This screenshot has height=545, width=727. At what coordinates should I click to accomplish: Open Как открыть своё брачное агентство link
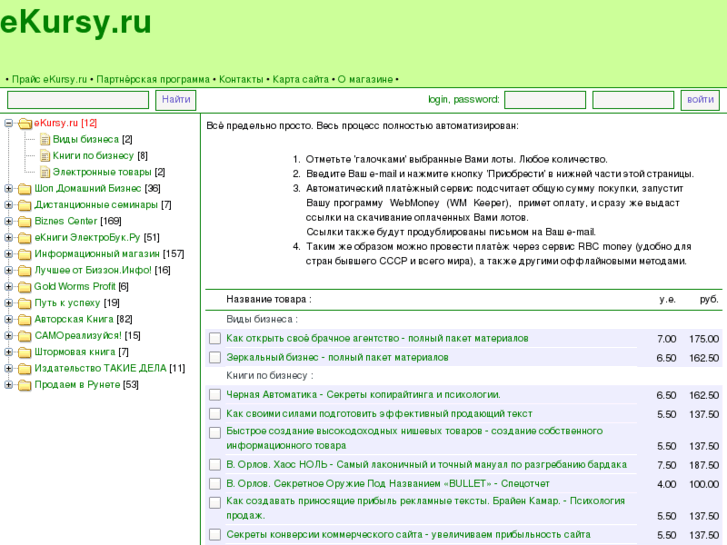point(377,339)
